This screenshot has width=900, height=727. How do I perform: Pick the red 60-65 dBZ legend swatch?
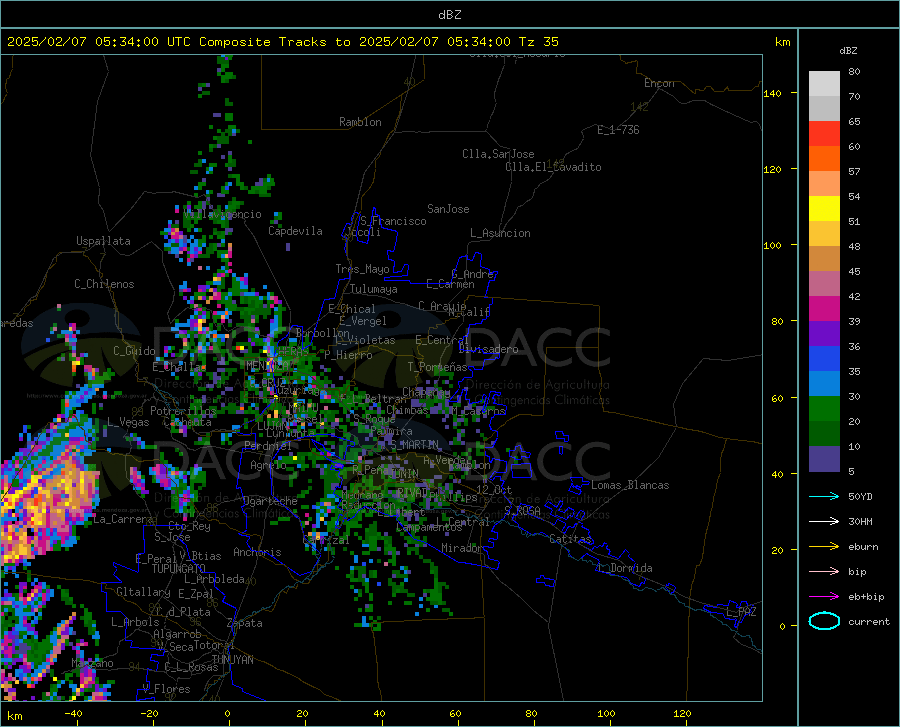tap(824, 134)
